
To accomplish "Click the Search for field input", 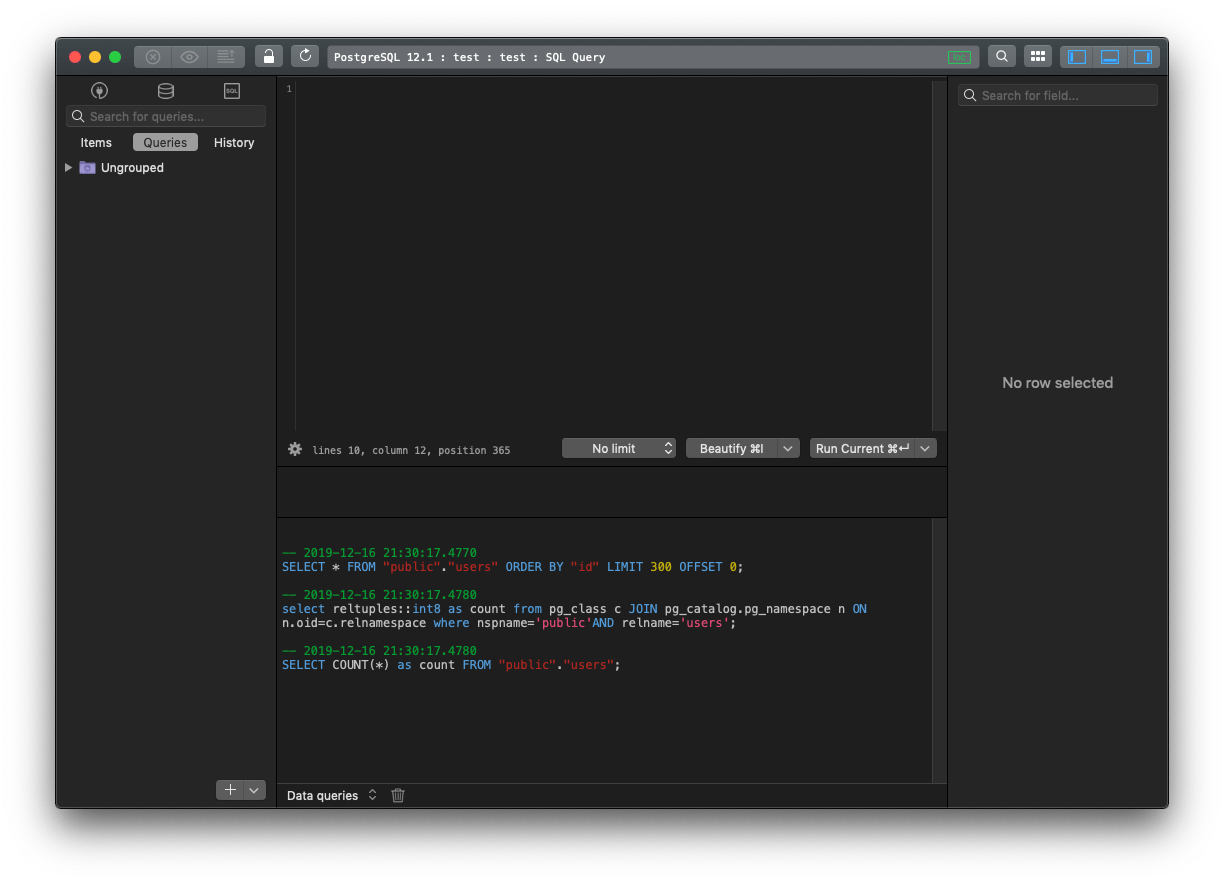I will [1058, 96].
